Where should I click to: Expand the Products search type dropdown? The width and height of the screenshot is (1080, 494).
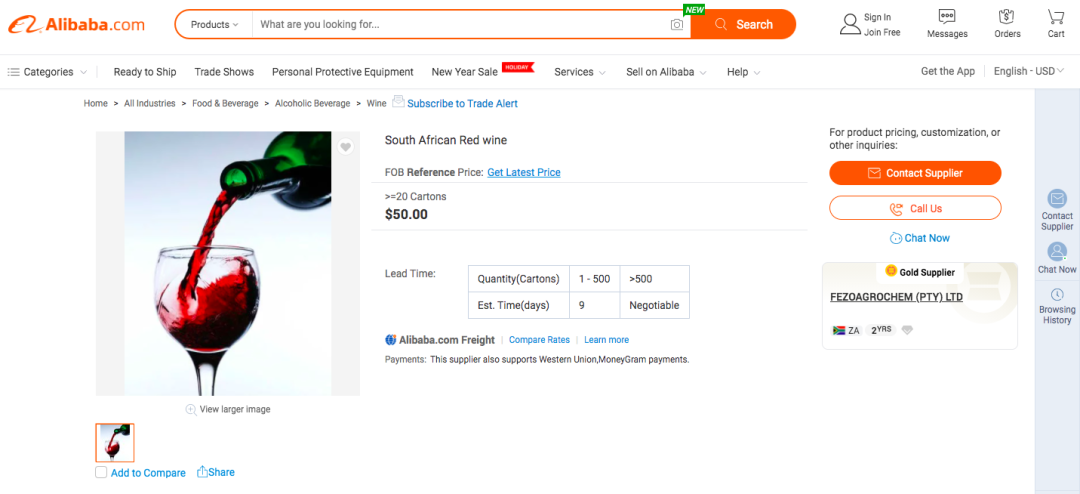tap(214, 24)
